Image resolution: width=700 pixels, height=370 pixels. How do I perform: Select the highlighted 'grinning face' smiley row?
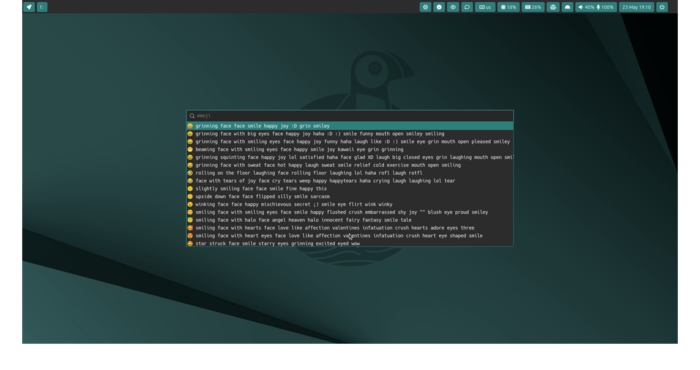(x=350, y=126)
